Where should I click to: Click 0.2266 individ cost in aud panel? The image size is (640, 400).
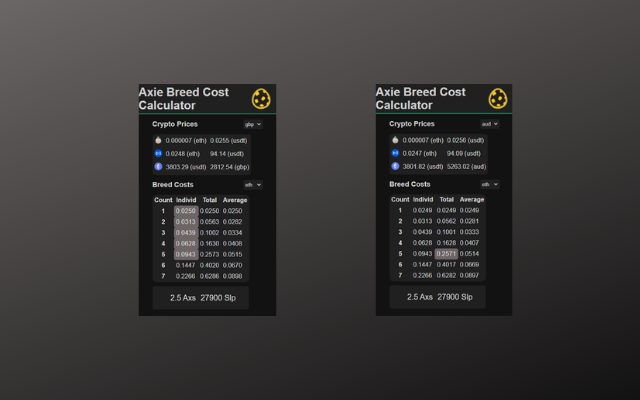(x=422, y=276)
